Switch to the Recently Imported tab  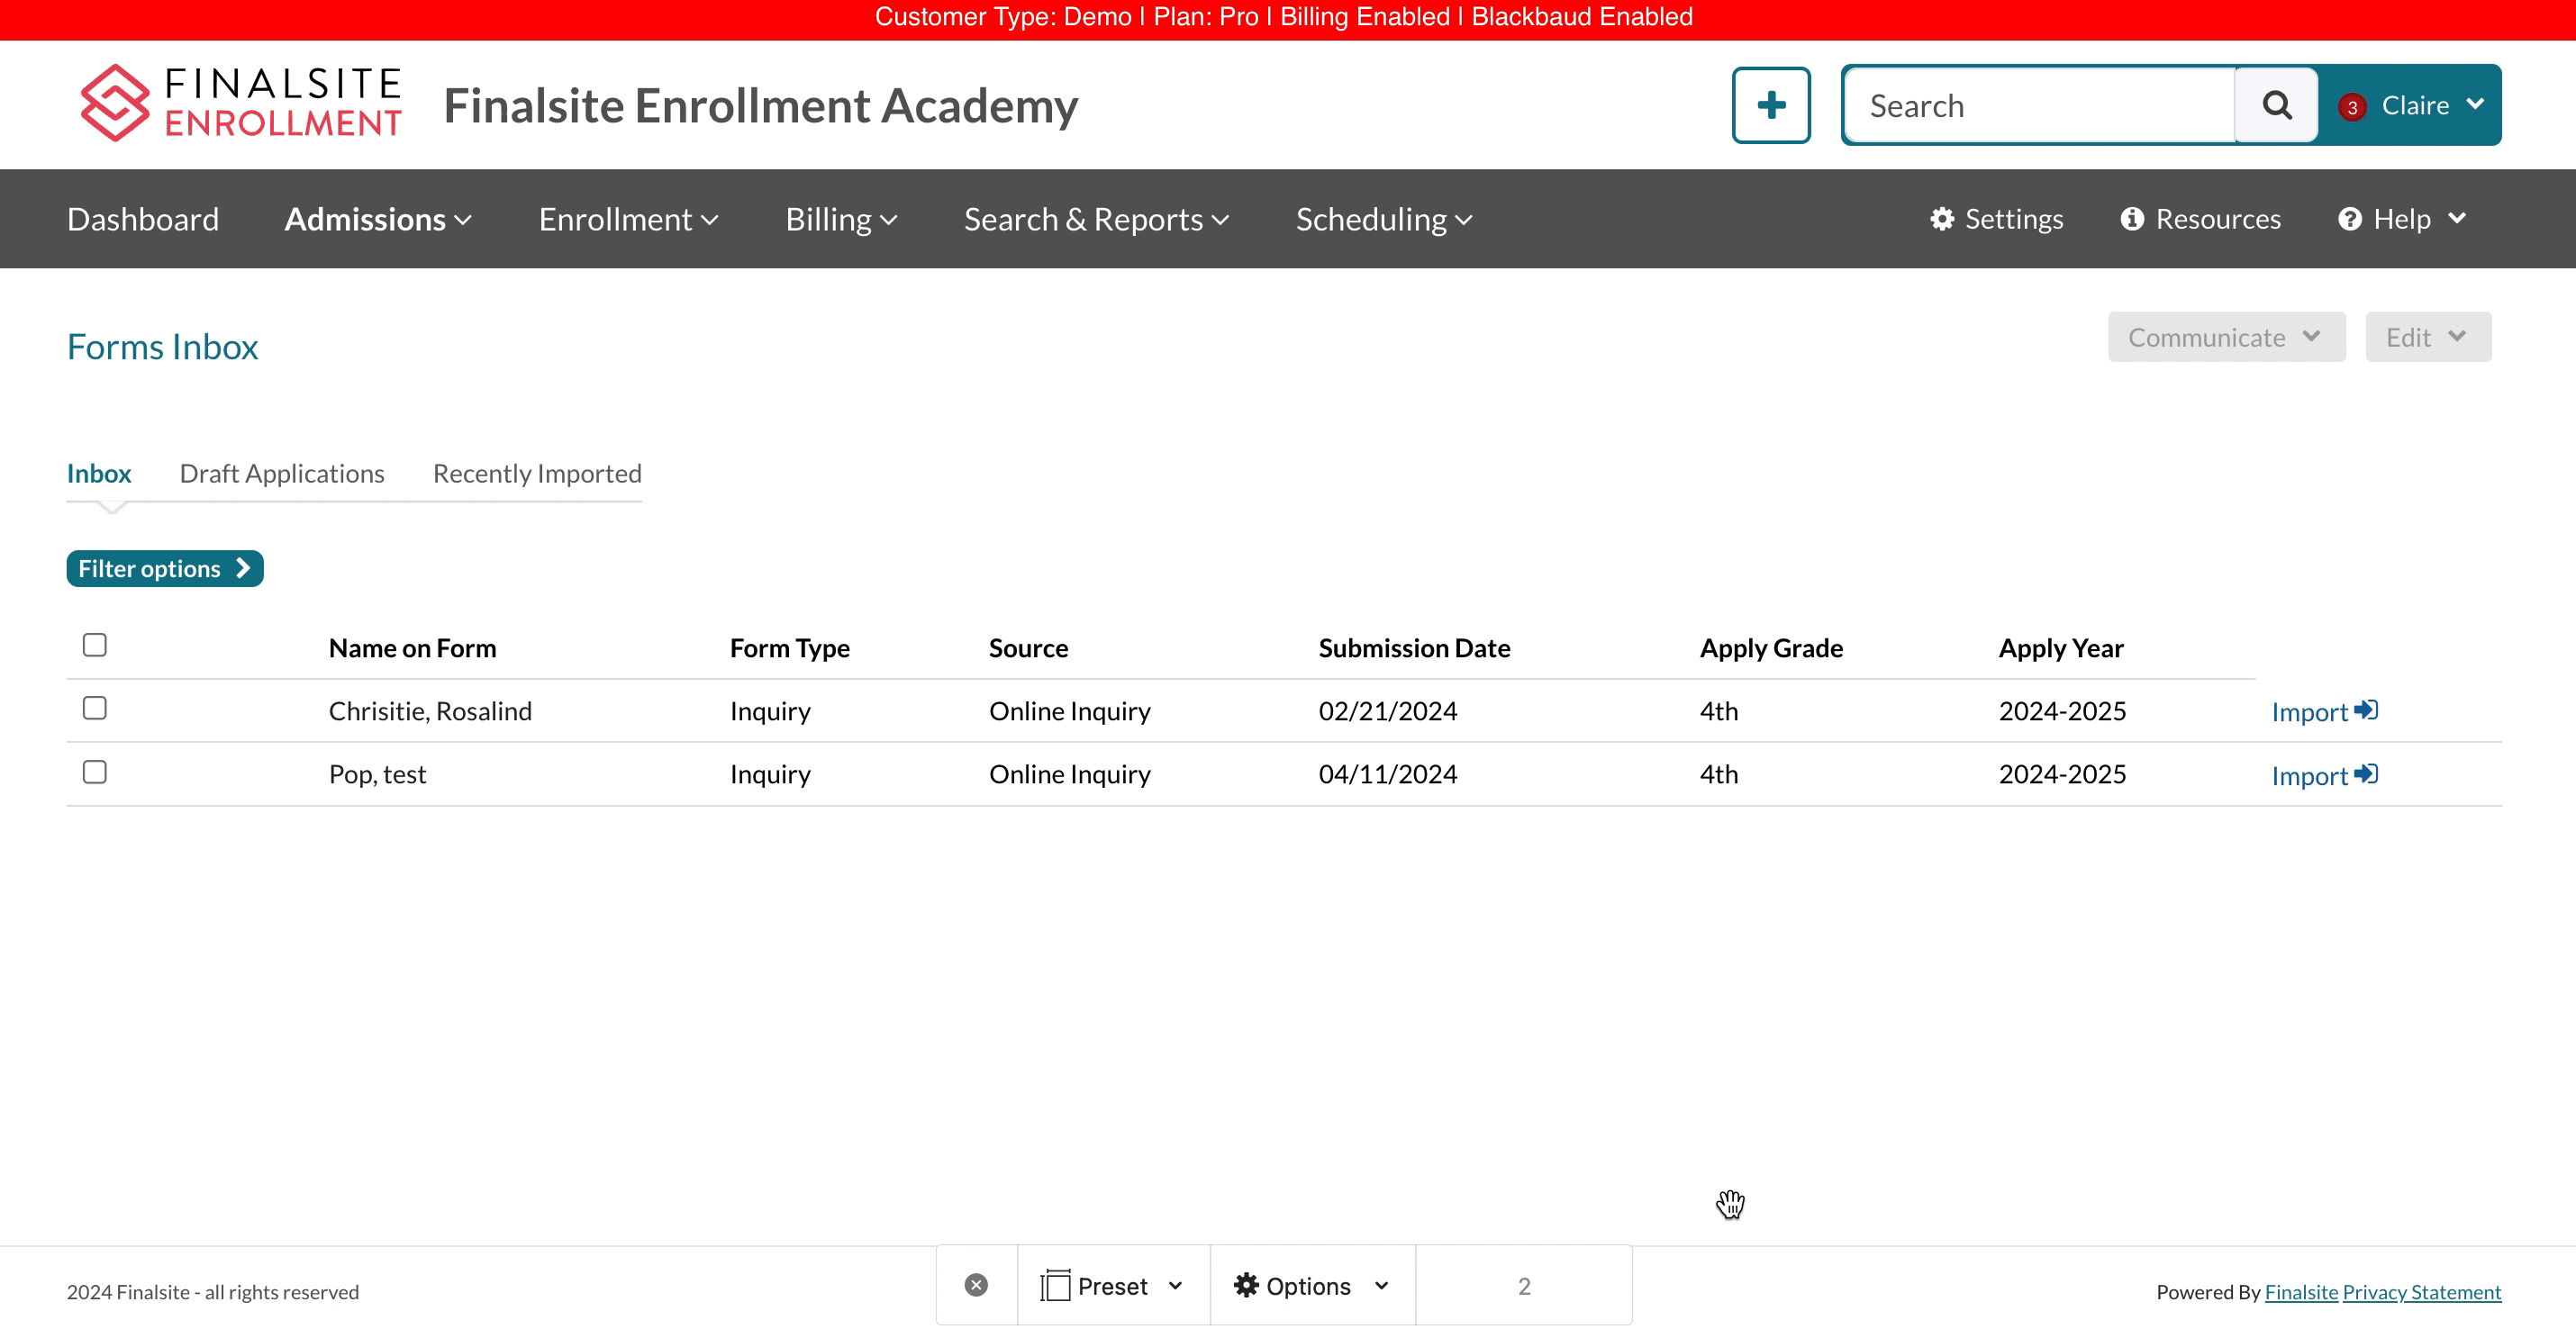537,473
